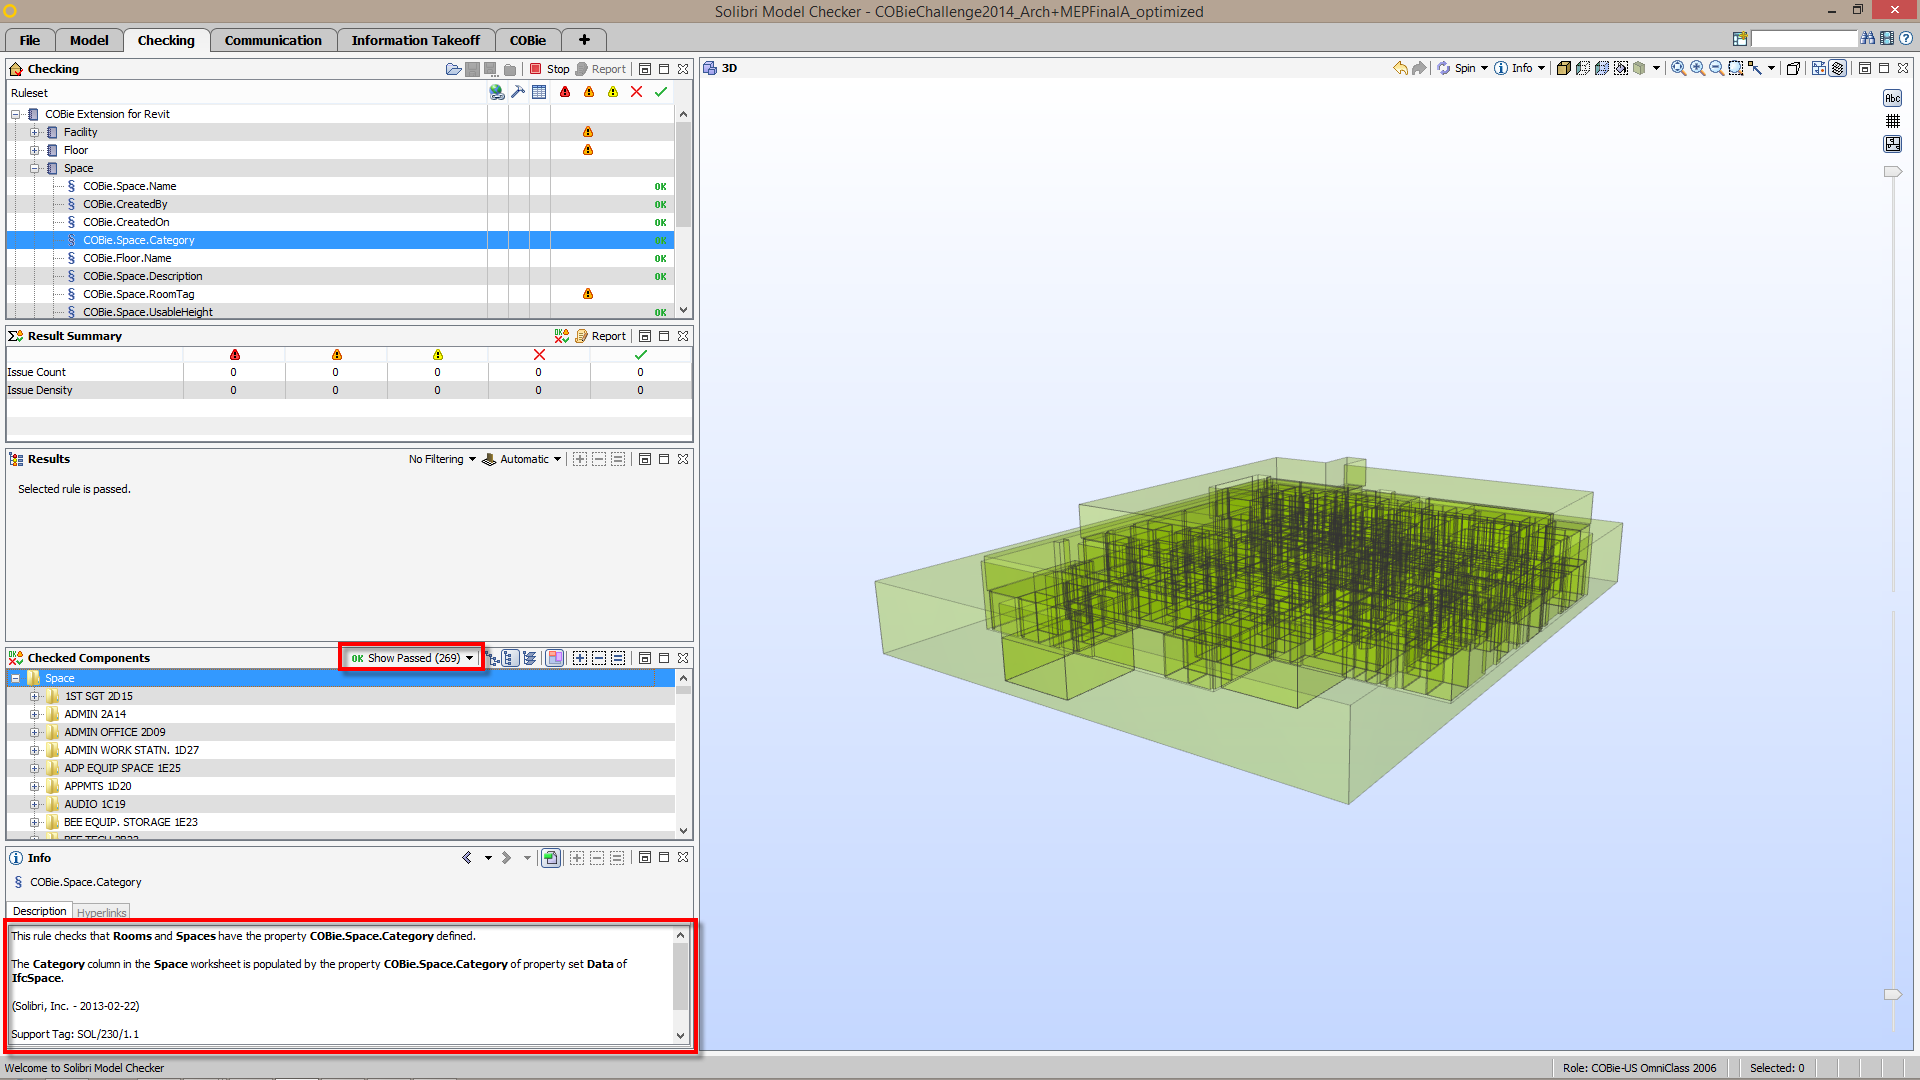Click the Hyperlinks tab in Info panel

(x=102, y=912)
